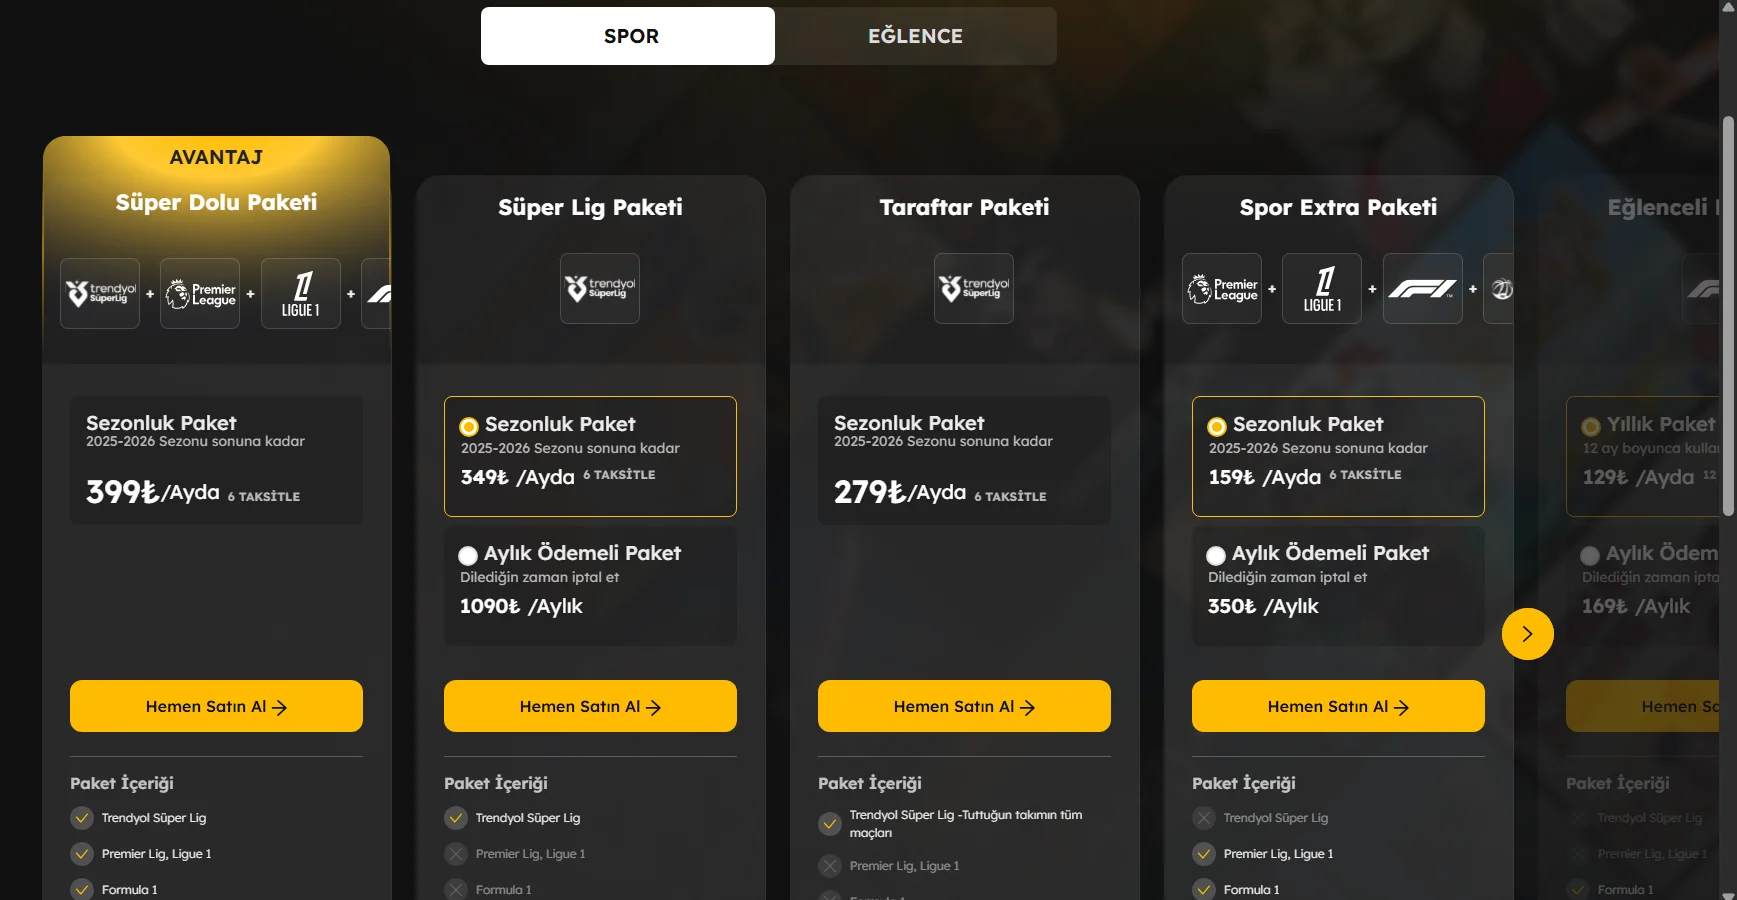The height and width of the screenshot is (900, 1737).
Task: Click Premier League logo in Süper Dolu Paketi
Action: click(200, 294)
